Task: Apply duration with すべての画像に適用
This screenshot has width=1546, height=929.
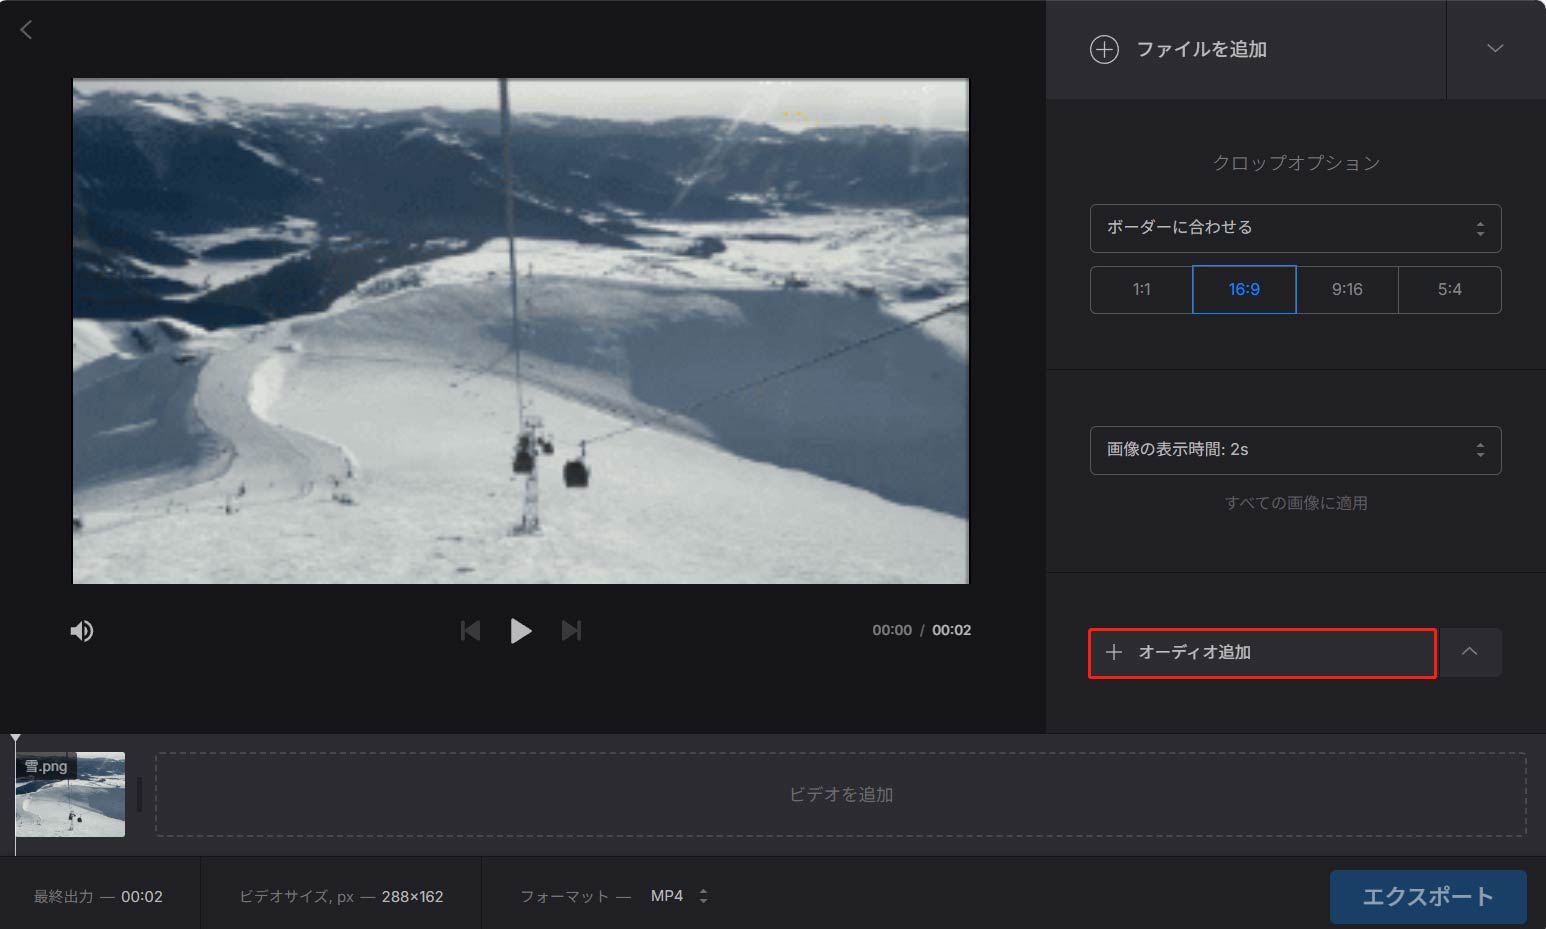Action: [1296, 503]
